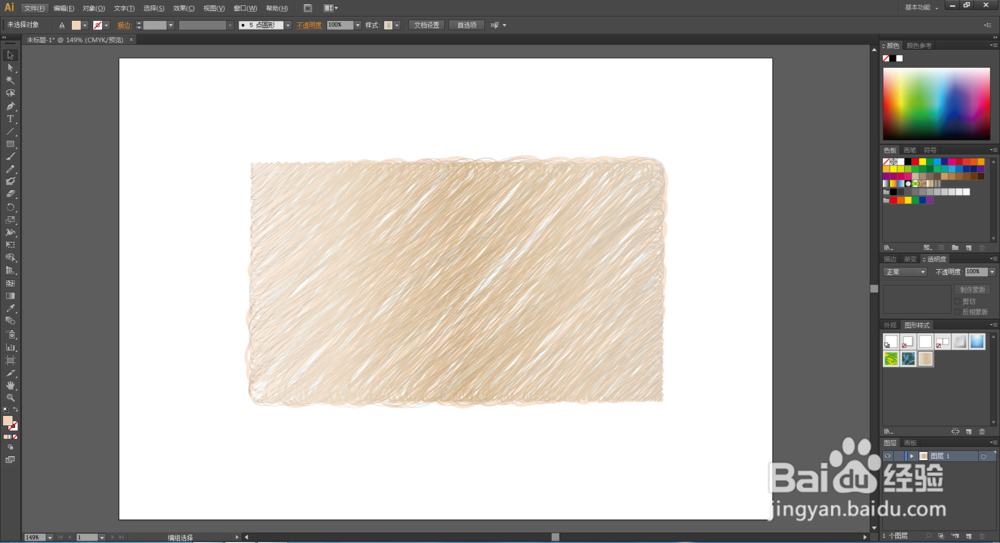Click target circle of 图层 1
The width and height of the screenshot is (1000, 543).
(x=983, y=456)
